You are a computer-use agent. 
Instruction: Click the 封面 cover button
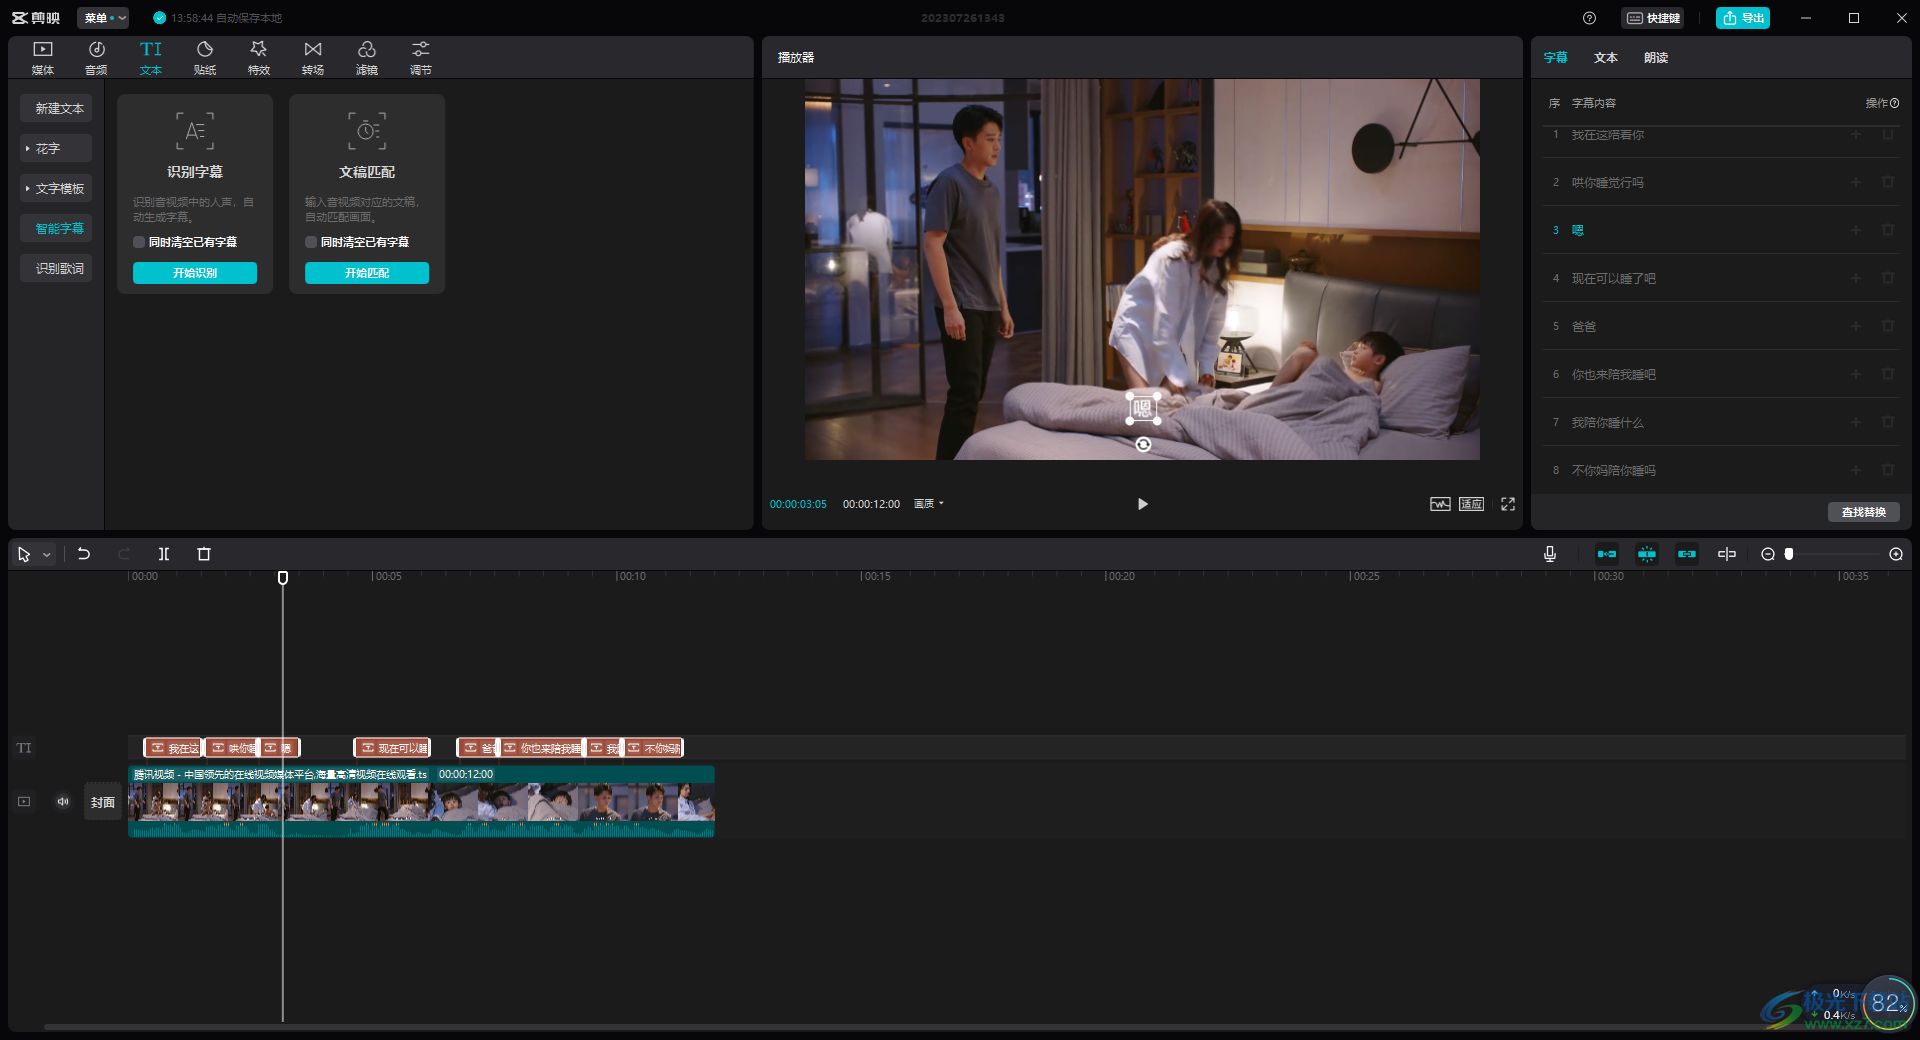[x=103, y=802]
